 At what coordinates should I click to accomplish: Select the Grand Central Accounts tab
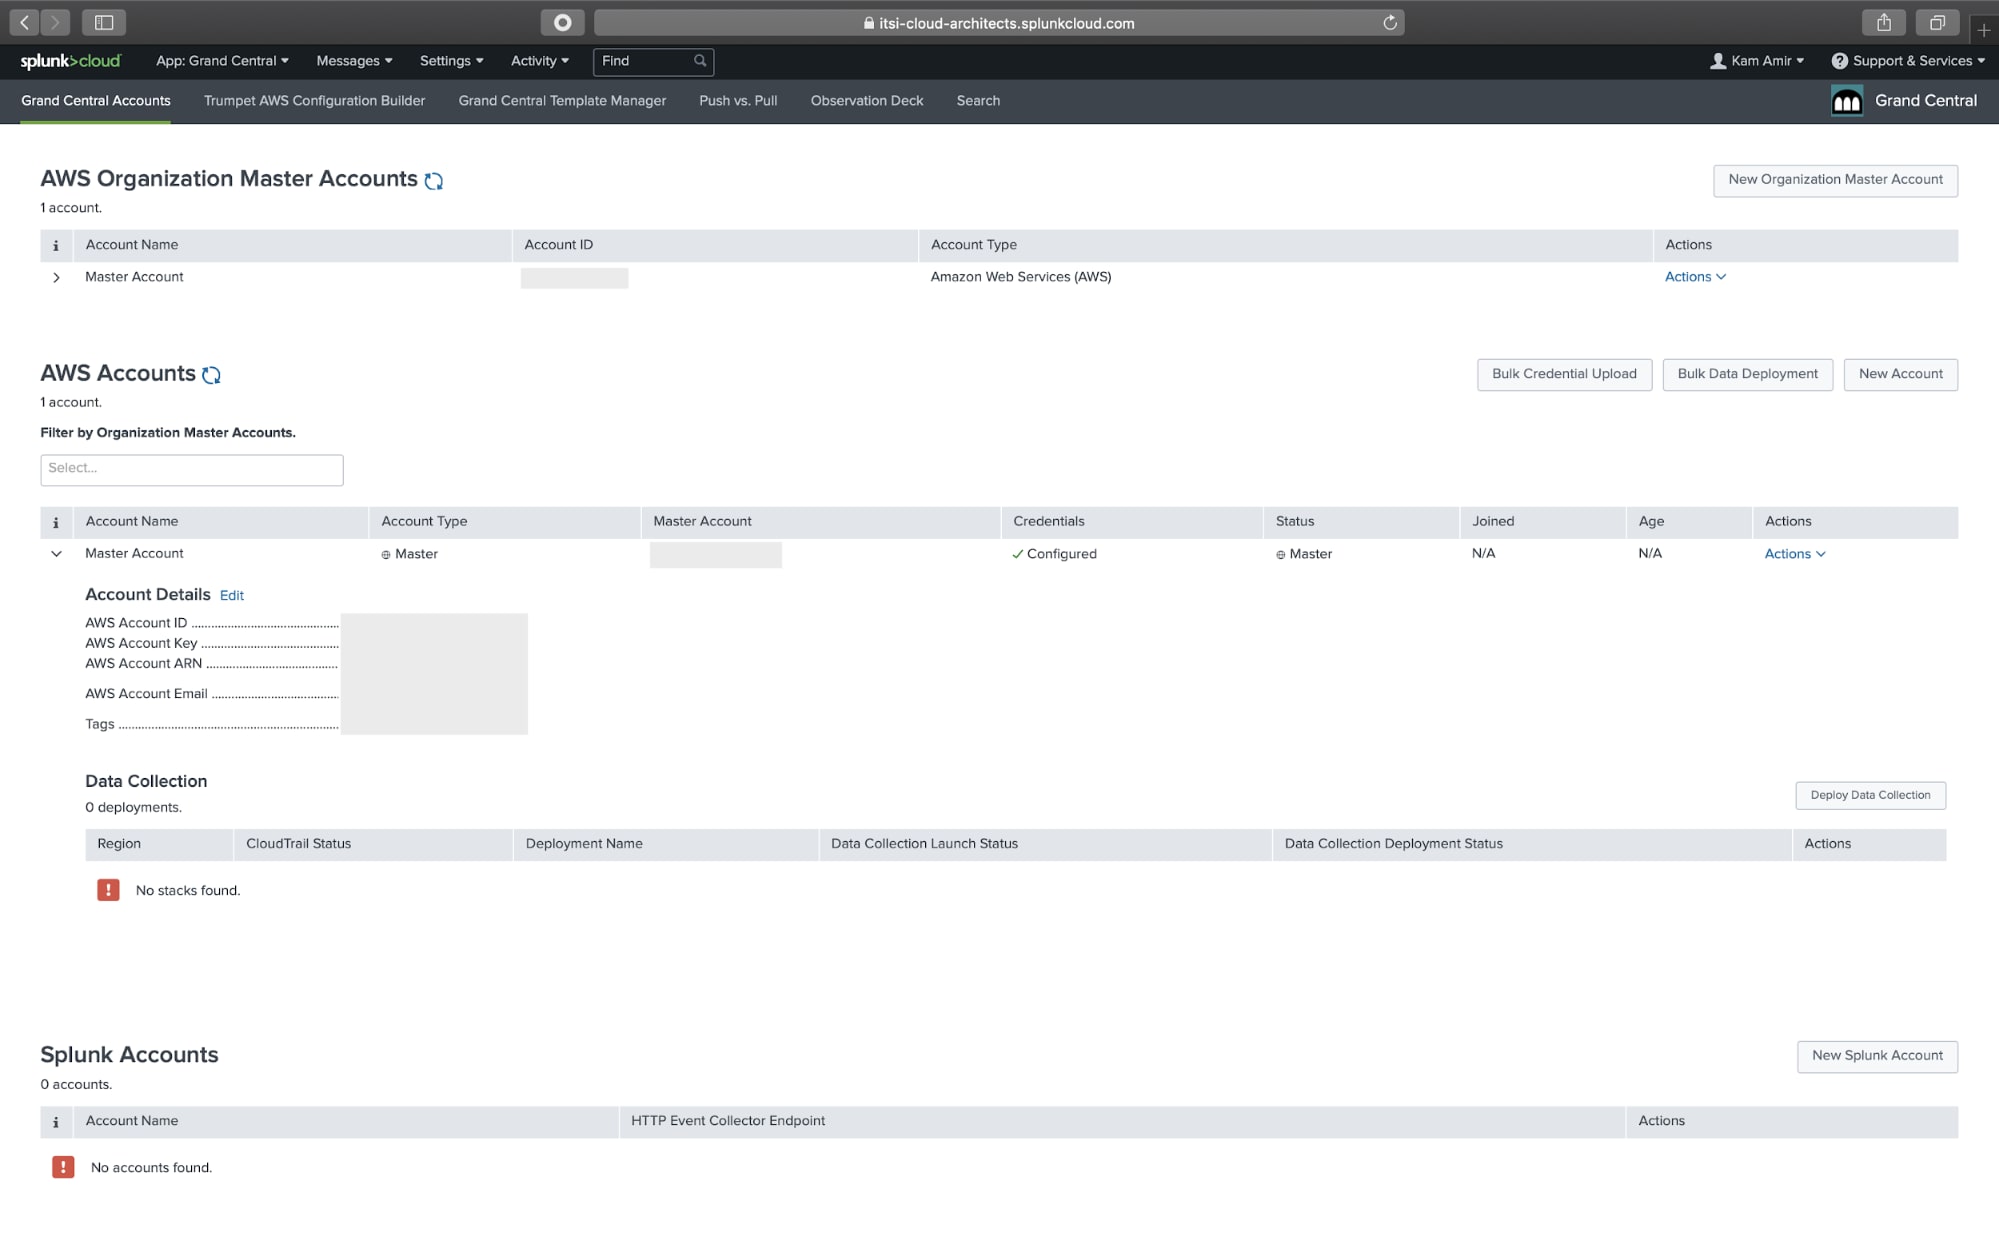[x=96, y=101]
